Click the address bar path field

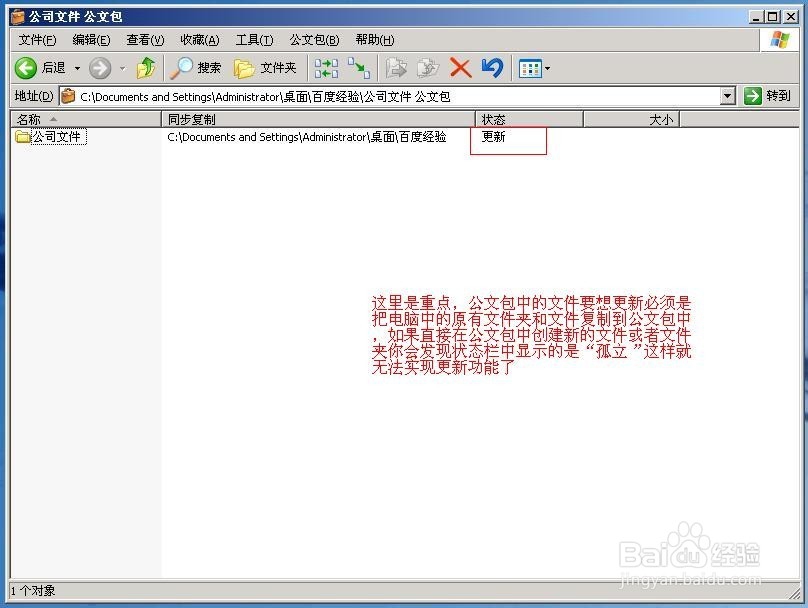point(392,96)
